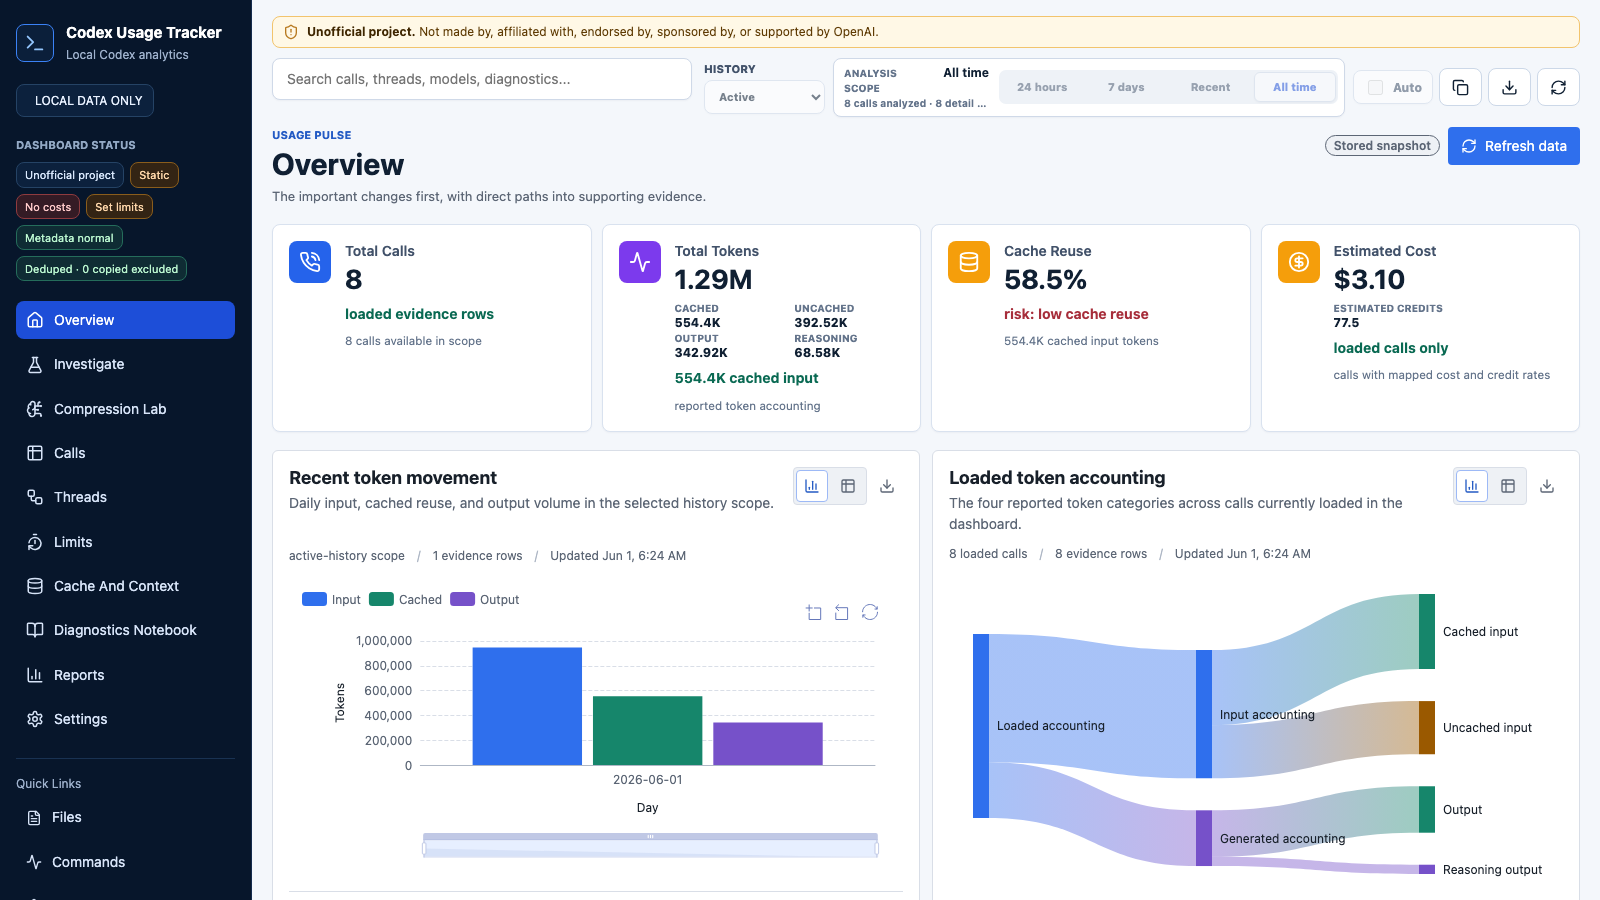Download the Recent token movement chart
The width and height of the screenshot is (1600, 900).
click(x=887, y=486)
